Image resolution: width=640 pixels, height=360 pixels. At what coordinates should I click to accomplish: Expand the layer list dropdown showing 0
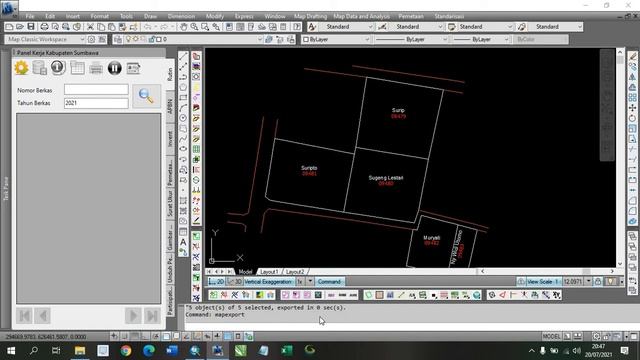pyautogui.click(x=260, y=39)
